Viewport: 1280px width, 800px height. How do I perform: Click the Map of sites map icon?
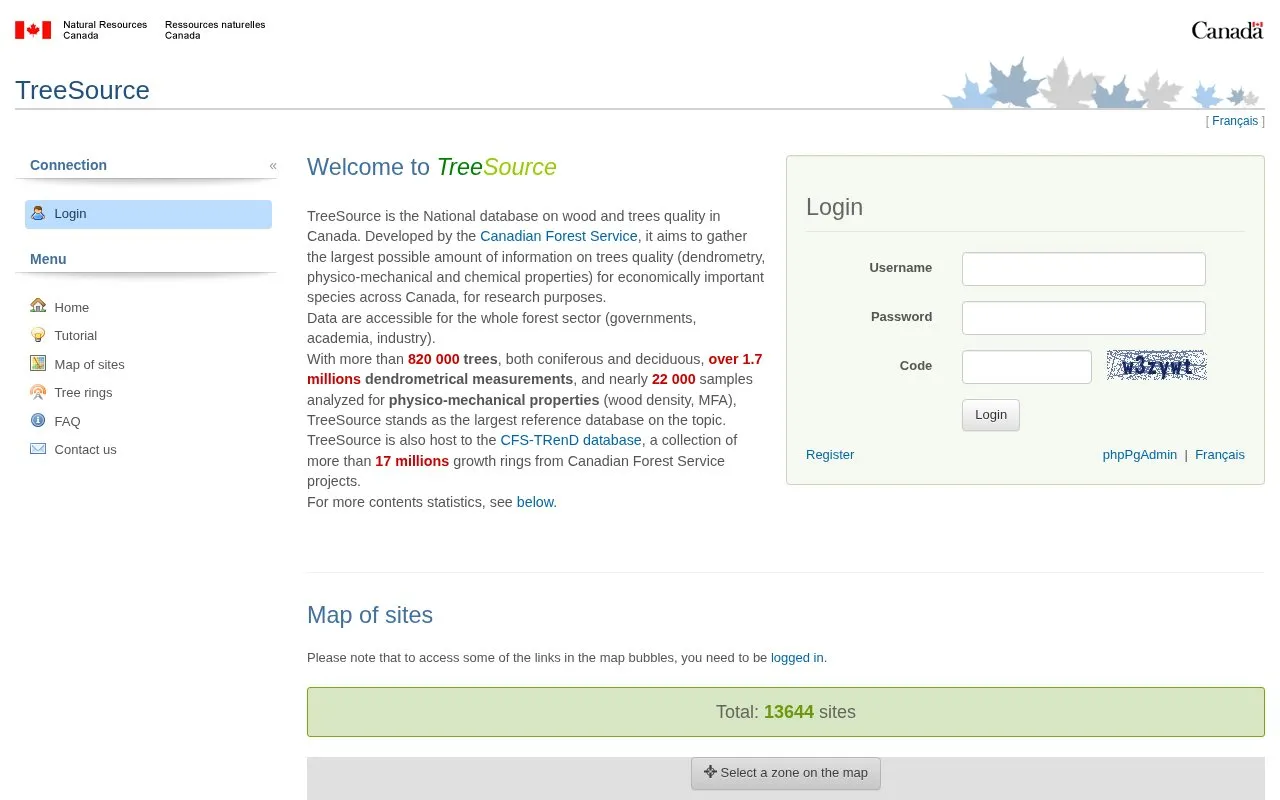[x=38, y=363]
